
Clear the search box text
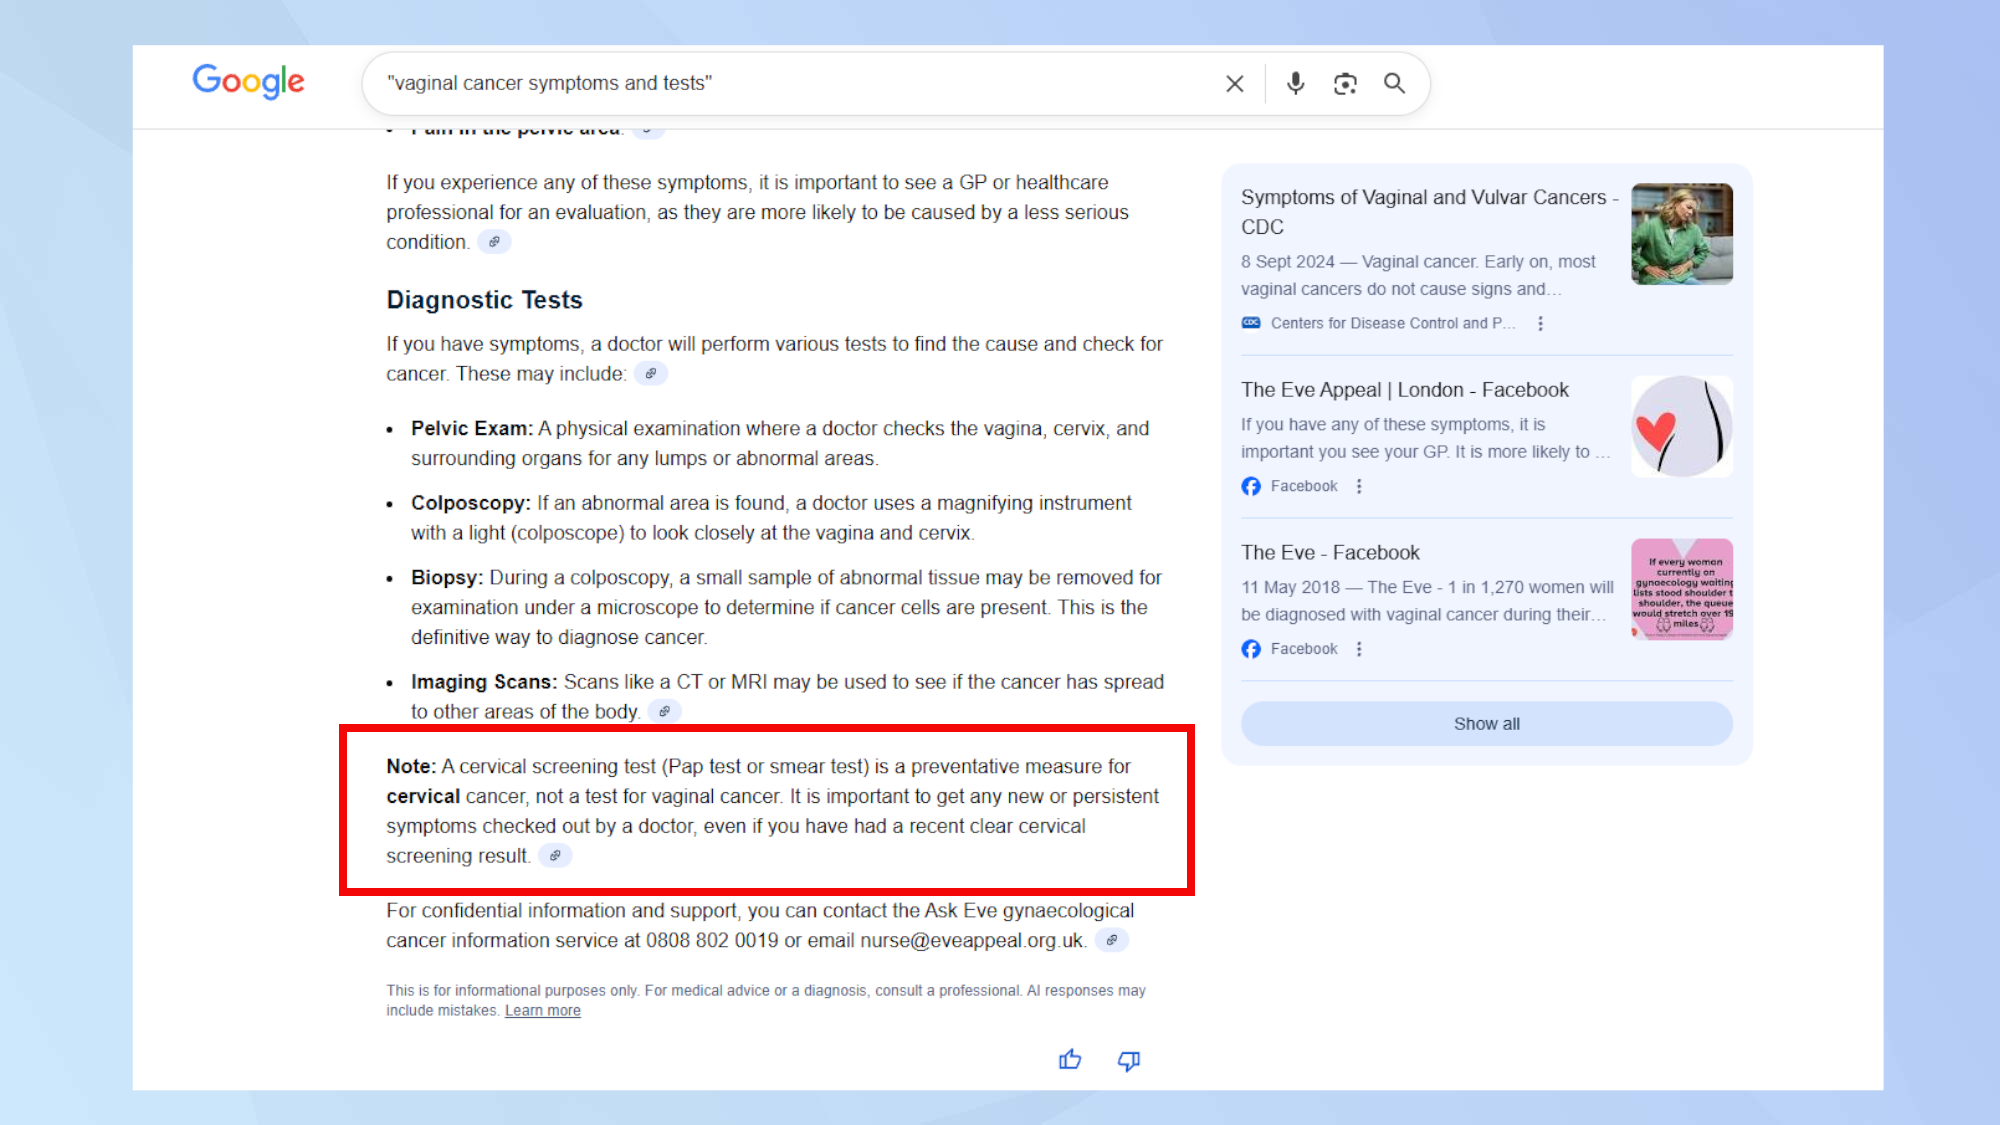pyautogui.click(x=1235, y=84)
